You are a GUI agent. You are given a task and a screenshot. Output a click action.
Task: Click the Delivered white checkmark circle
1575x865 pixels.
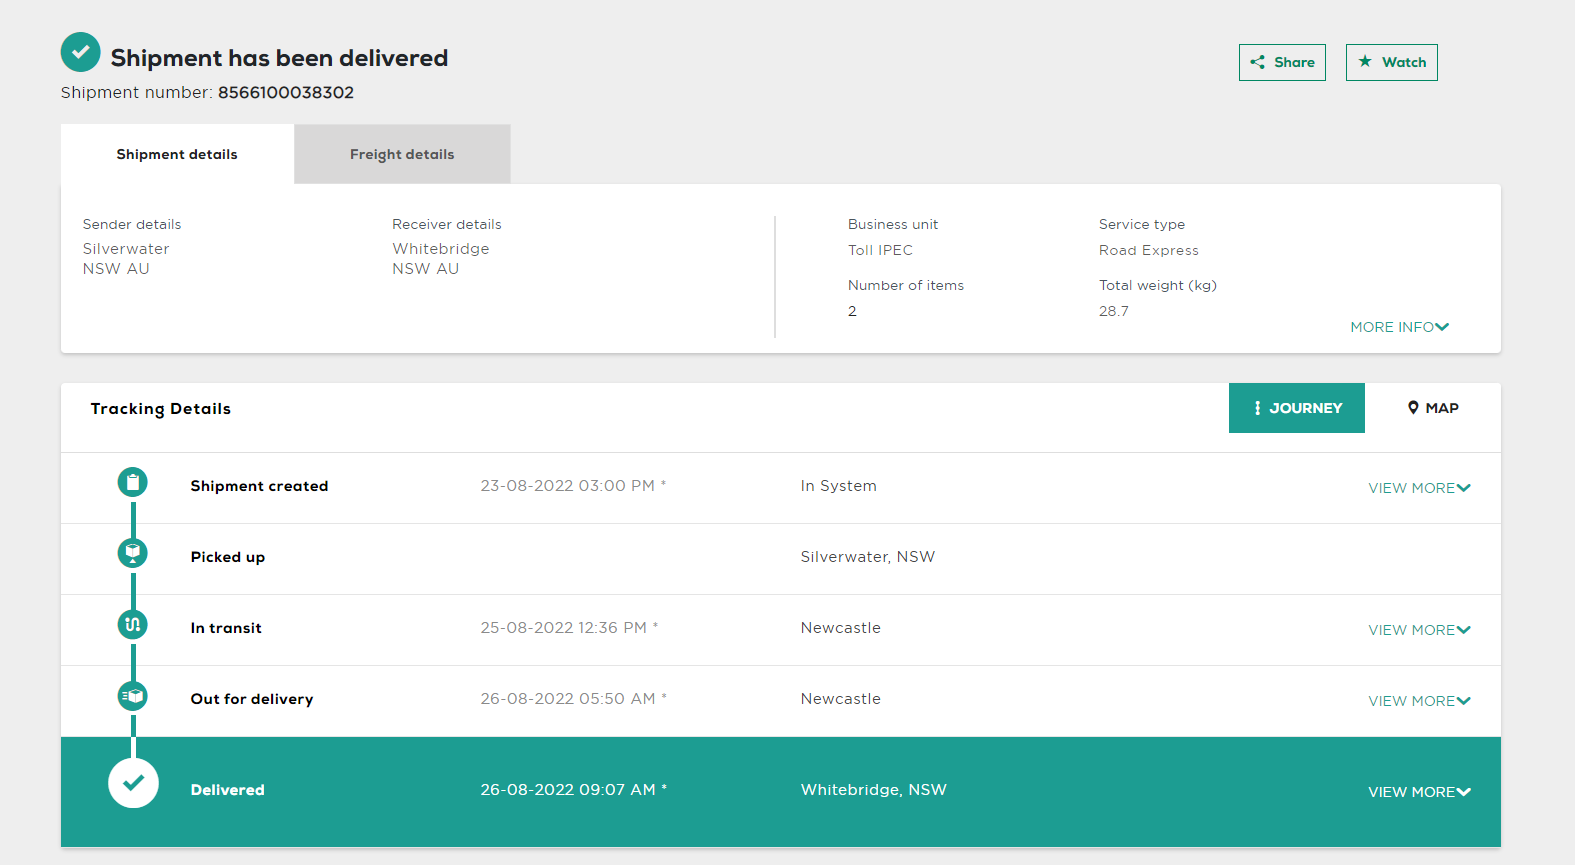tap(133, 783)
